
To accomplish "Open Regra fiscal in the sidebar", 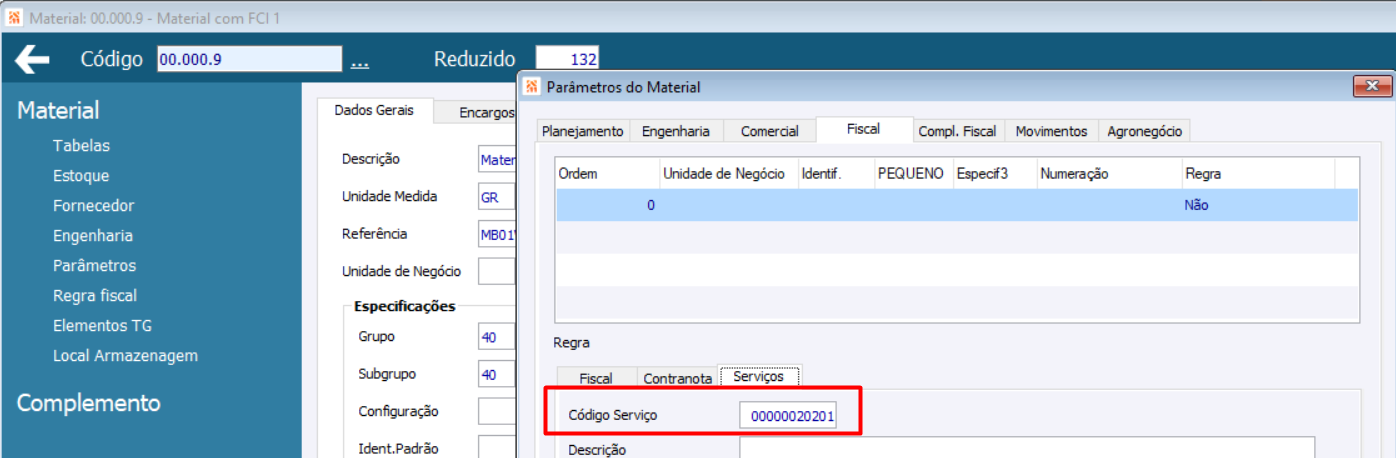I will tap(95, 296).
